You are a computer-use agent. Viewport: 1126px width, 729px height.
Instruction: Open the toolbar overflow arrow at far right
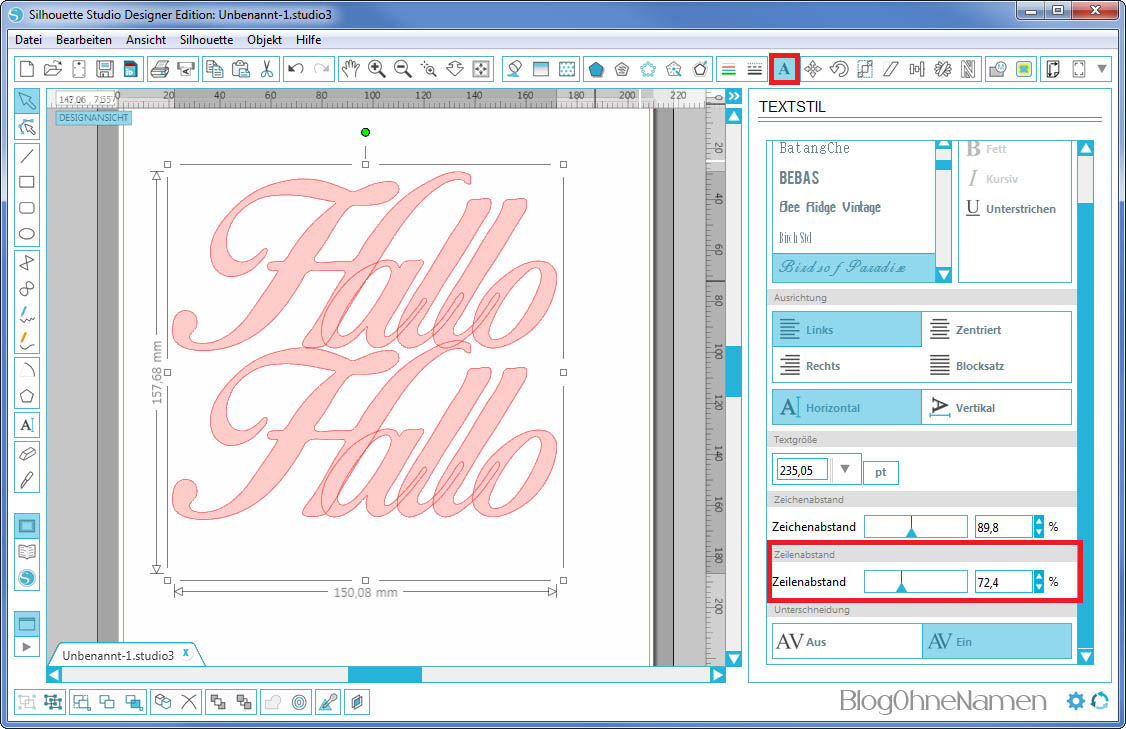coord(1103,69)
